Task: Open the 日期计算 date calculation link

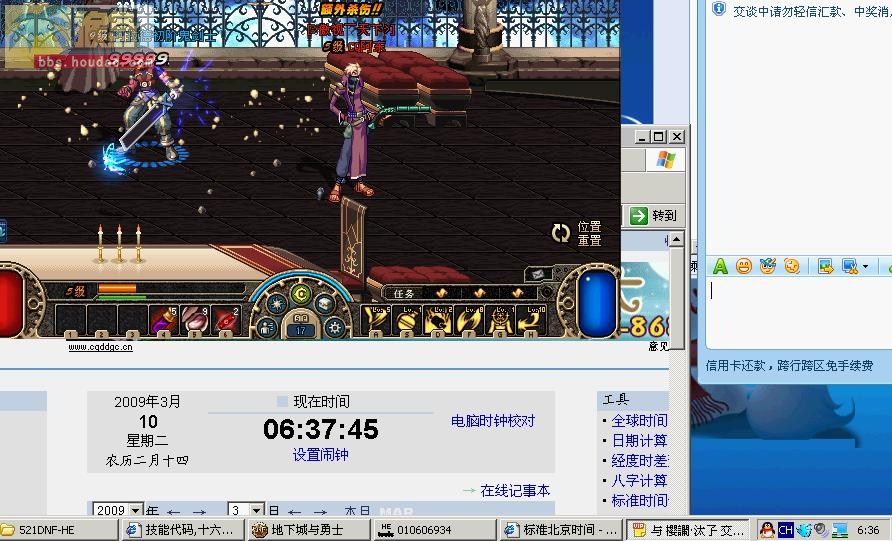Action: pos(639,440)
